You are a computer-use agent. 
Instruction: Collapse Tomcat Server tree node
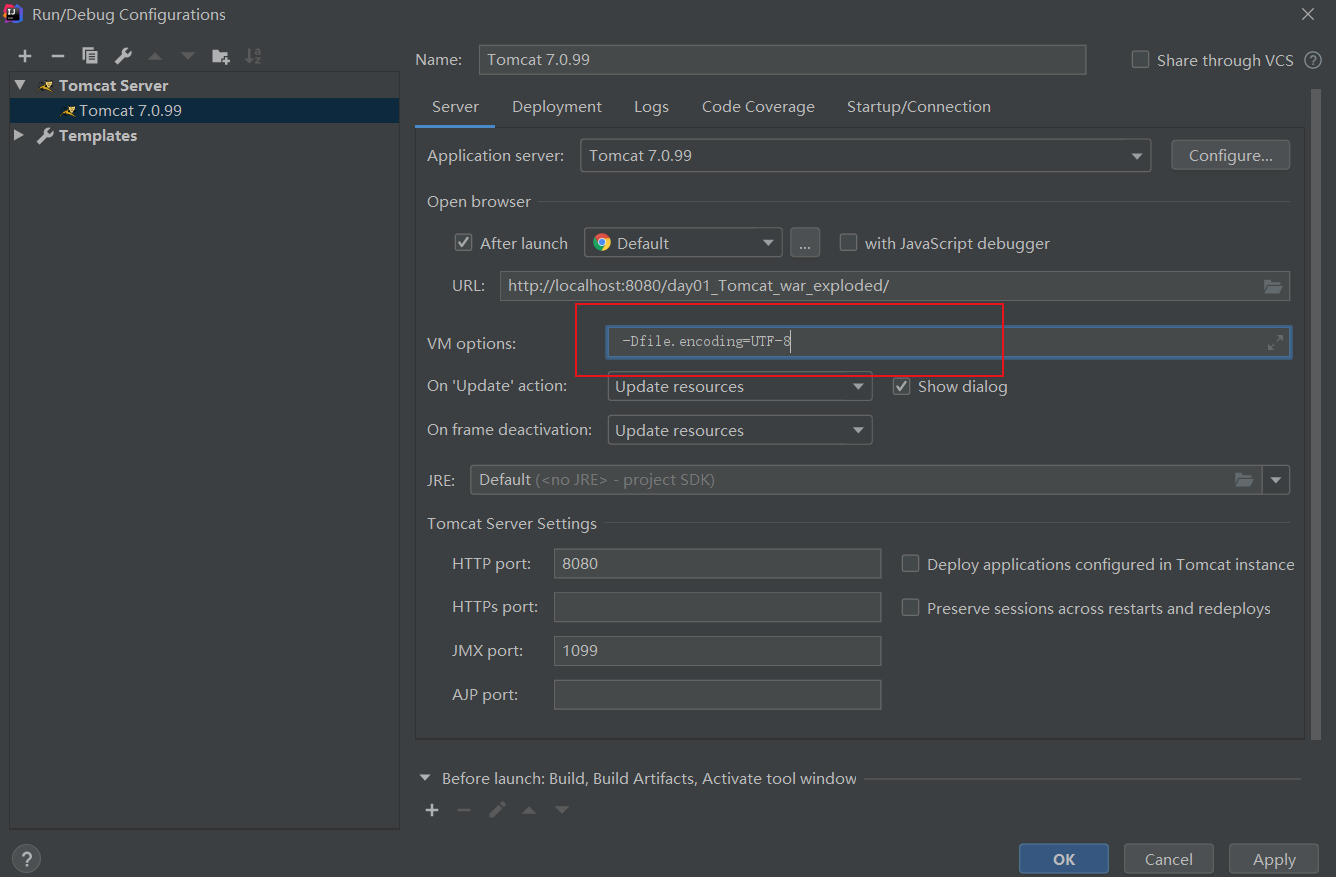19,85
